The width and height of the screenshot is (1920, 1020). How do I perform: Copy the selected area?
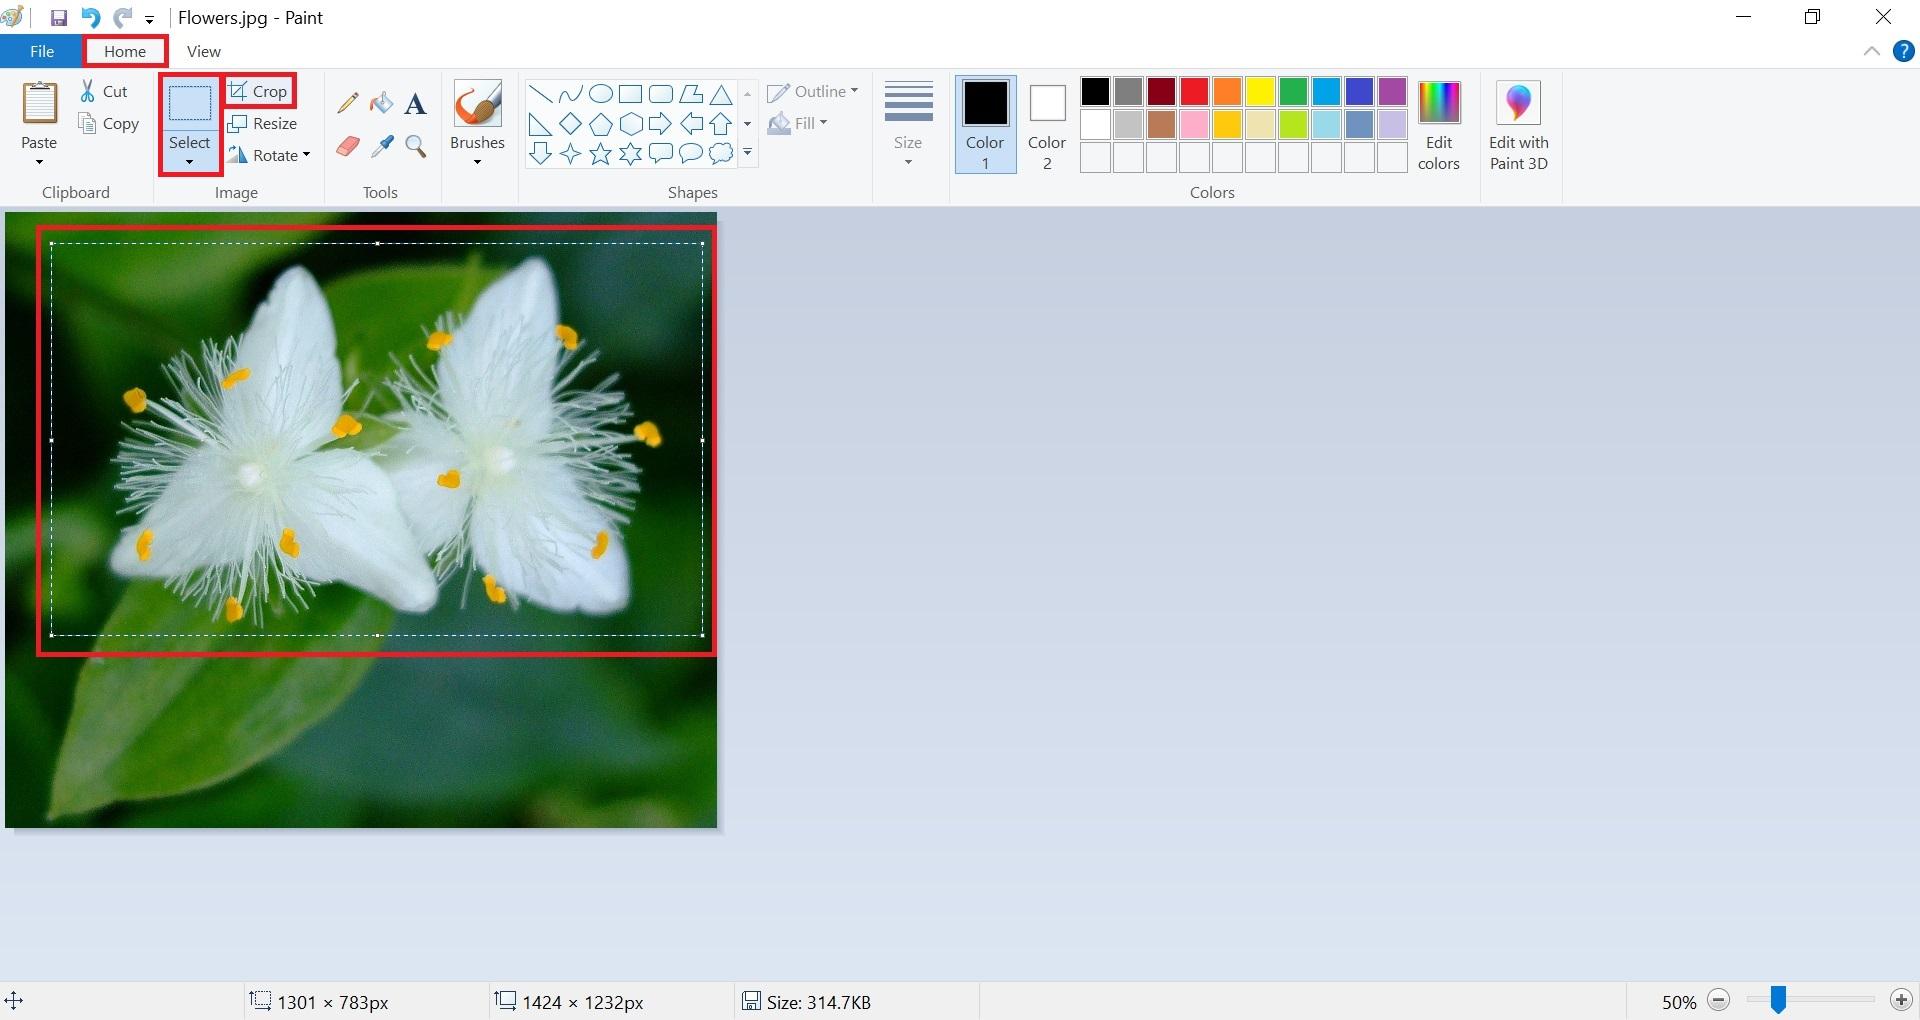pyautogui.click(x=108, y=123)
